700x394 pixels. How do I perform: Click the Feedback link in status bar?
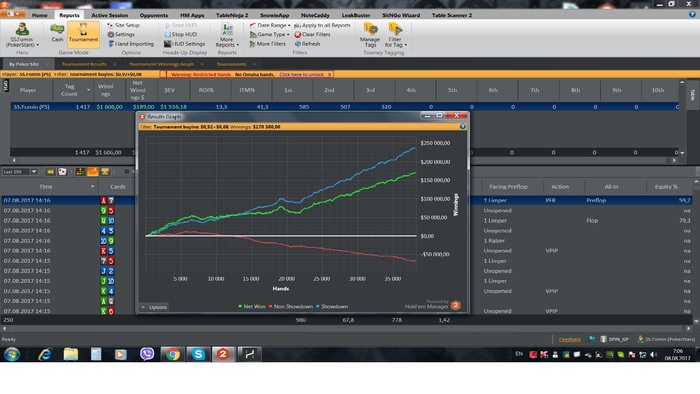[x=570, y=339]
